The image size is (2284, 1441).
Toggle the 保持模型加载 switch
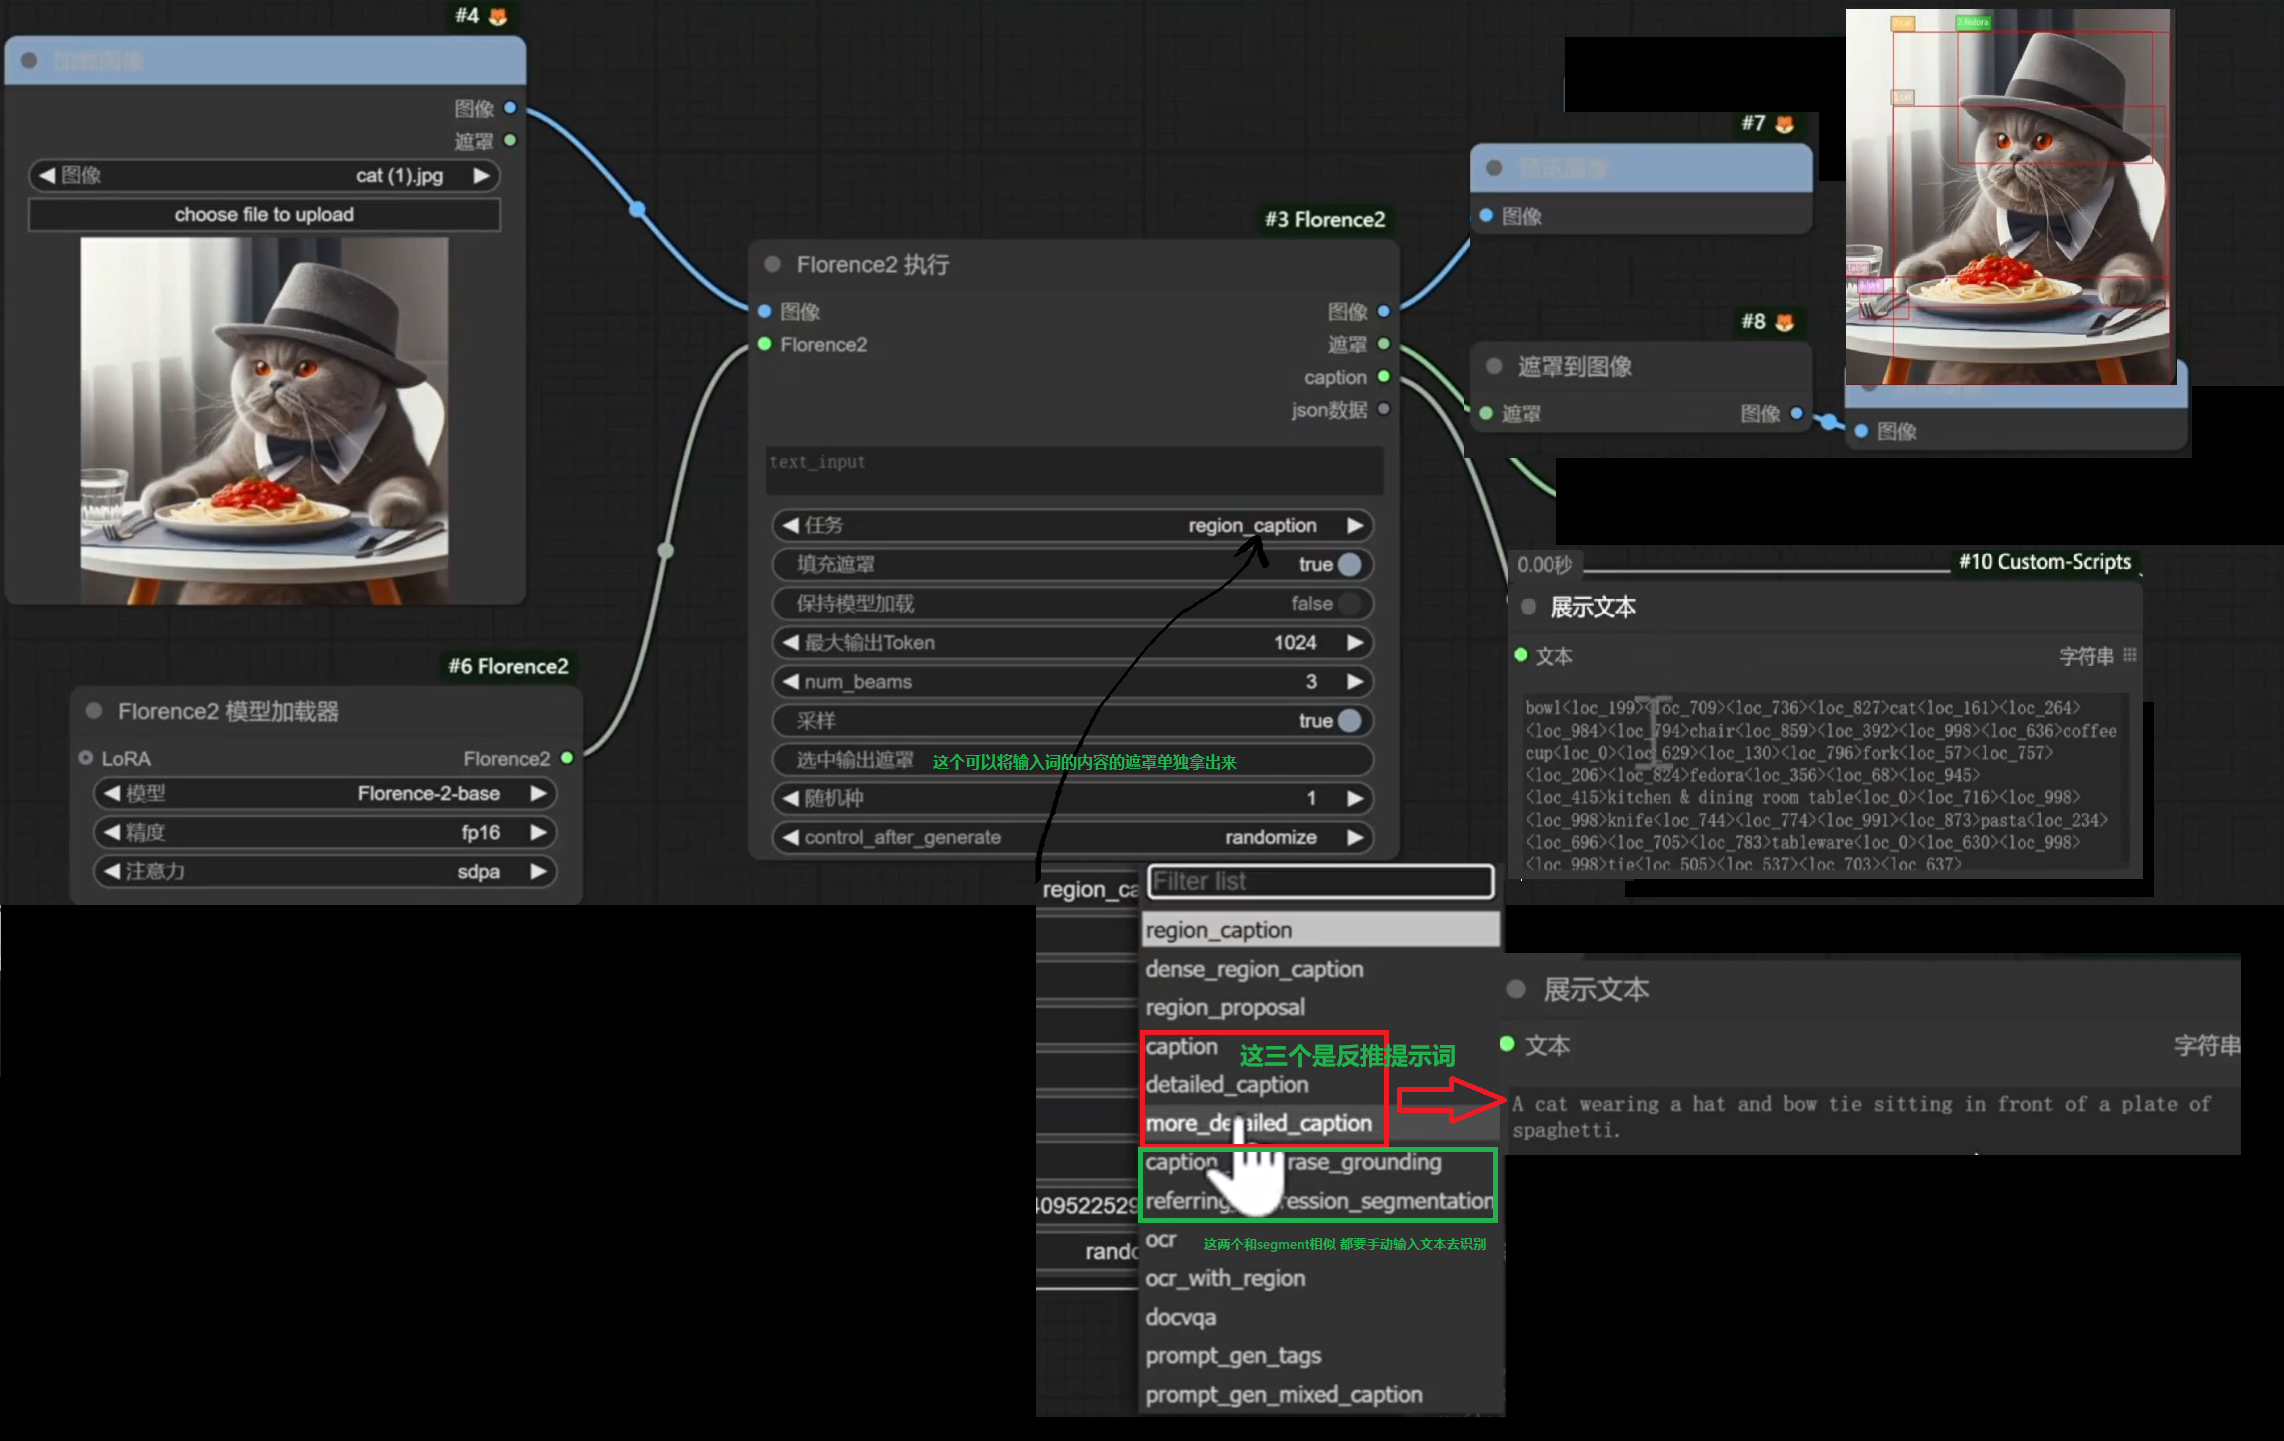click(x=1348, y=603)
